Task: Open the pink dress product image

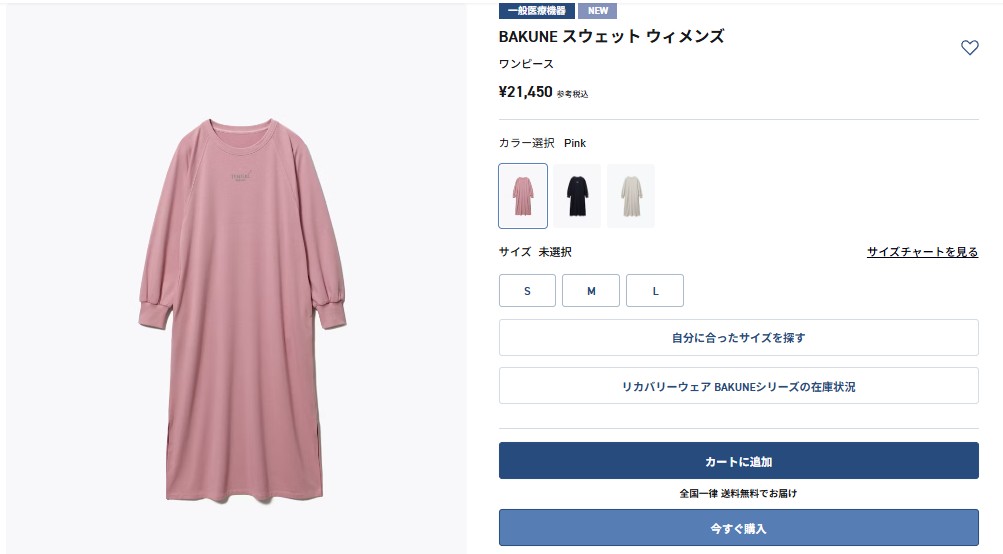Action: [x=241, y=320]
